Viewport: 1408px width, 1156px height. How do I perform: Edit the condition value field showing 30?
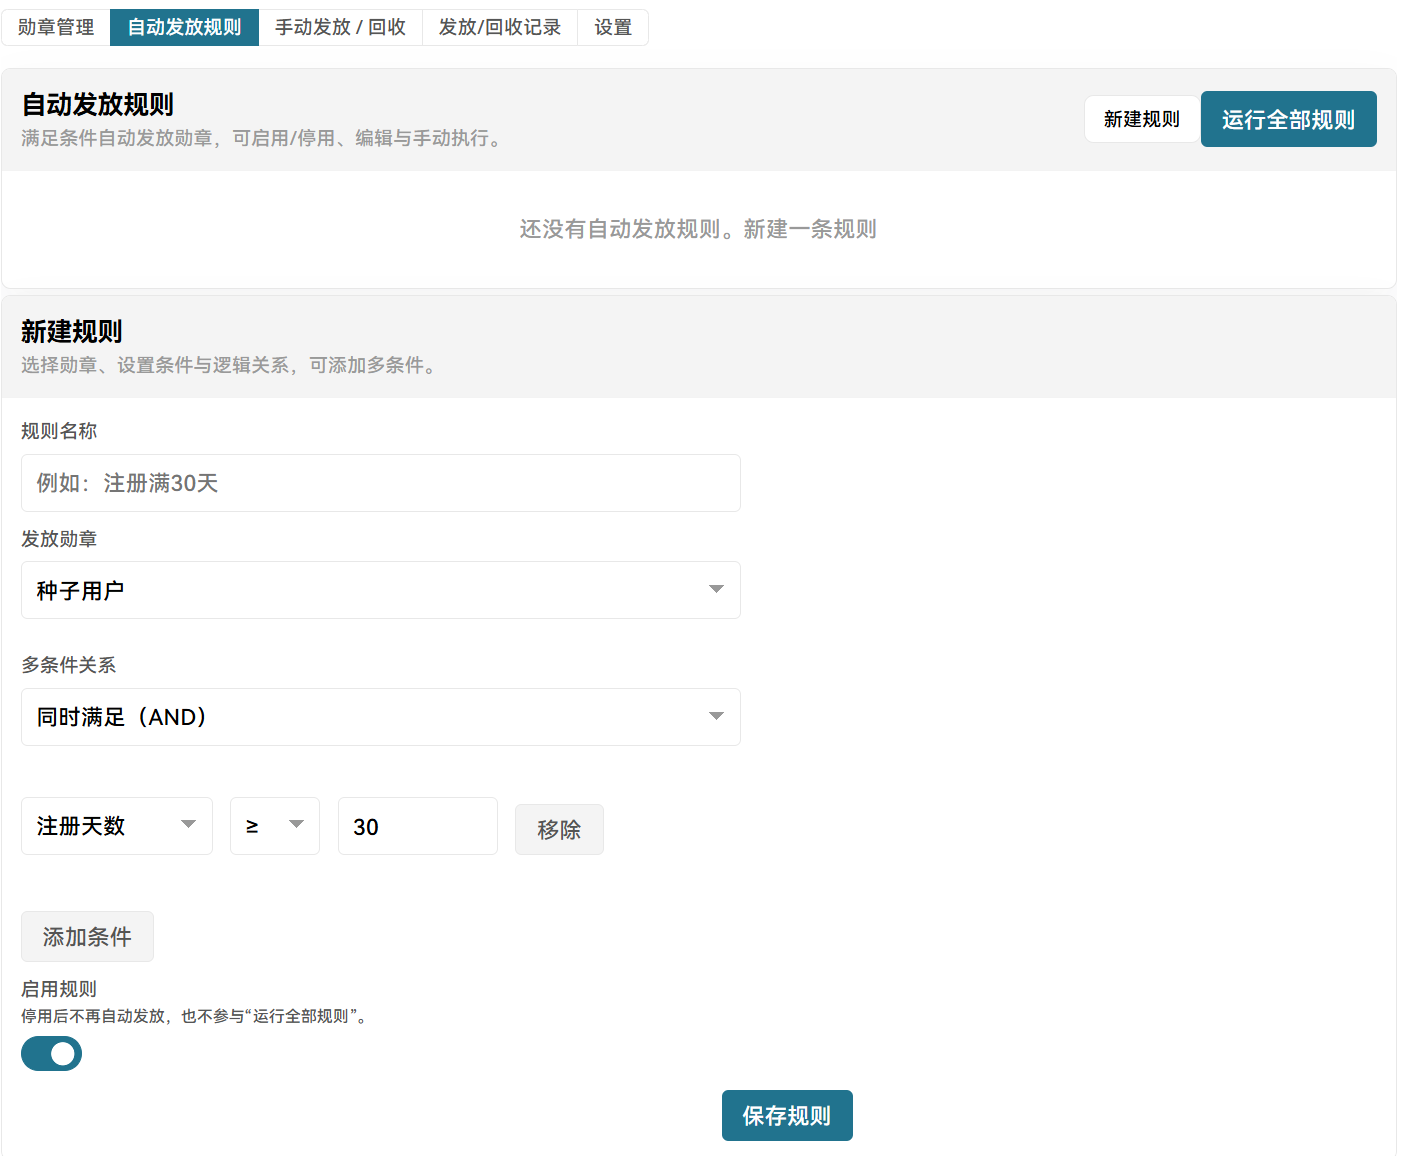pyautogui.click(x=418, y=826)
